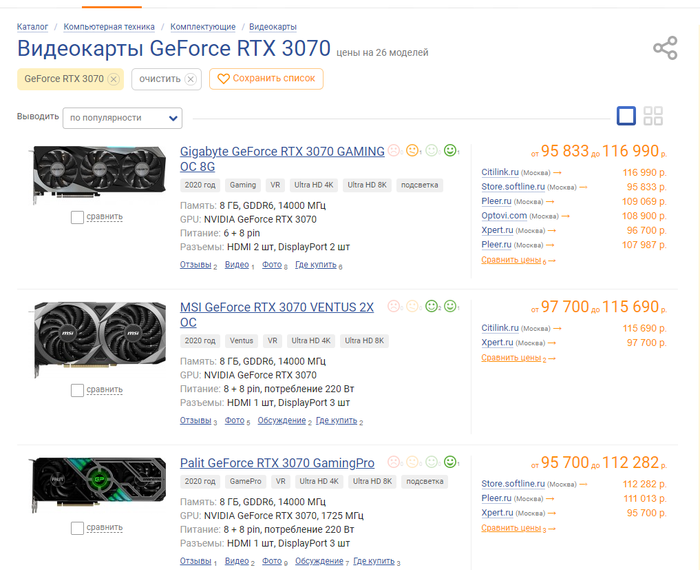This screenshot has width=700, height=570.
Task: Click orange neutral smiley for MSI card
Action: tap(412, 306)
